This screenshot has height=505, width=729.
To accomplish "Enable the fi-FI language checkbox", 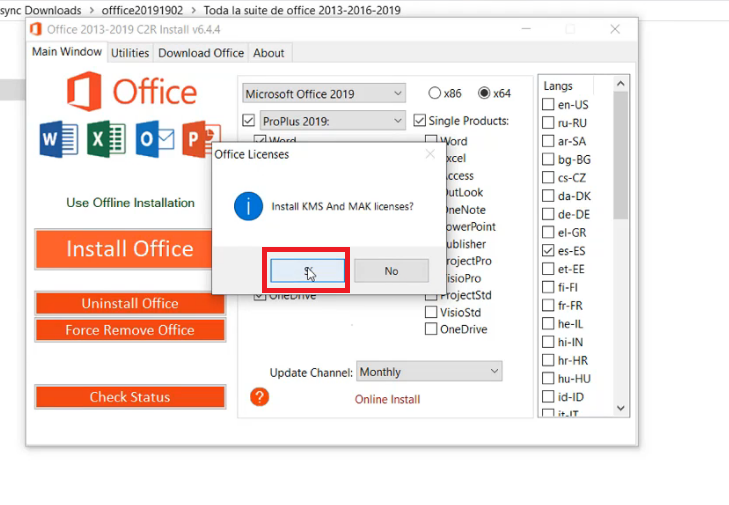I will pos(548,287).
